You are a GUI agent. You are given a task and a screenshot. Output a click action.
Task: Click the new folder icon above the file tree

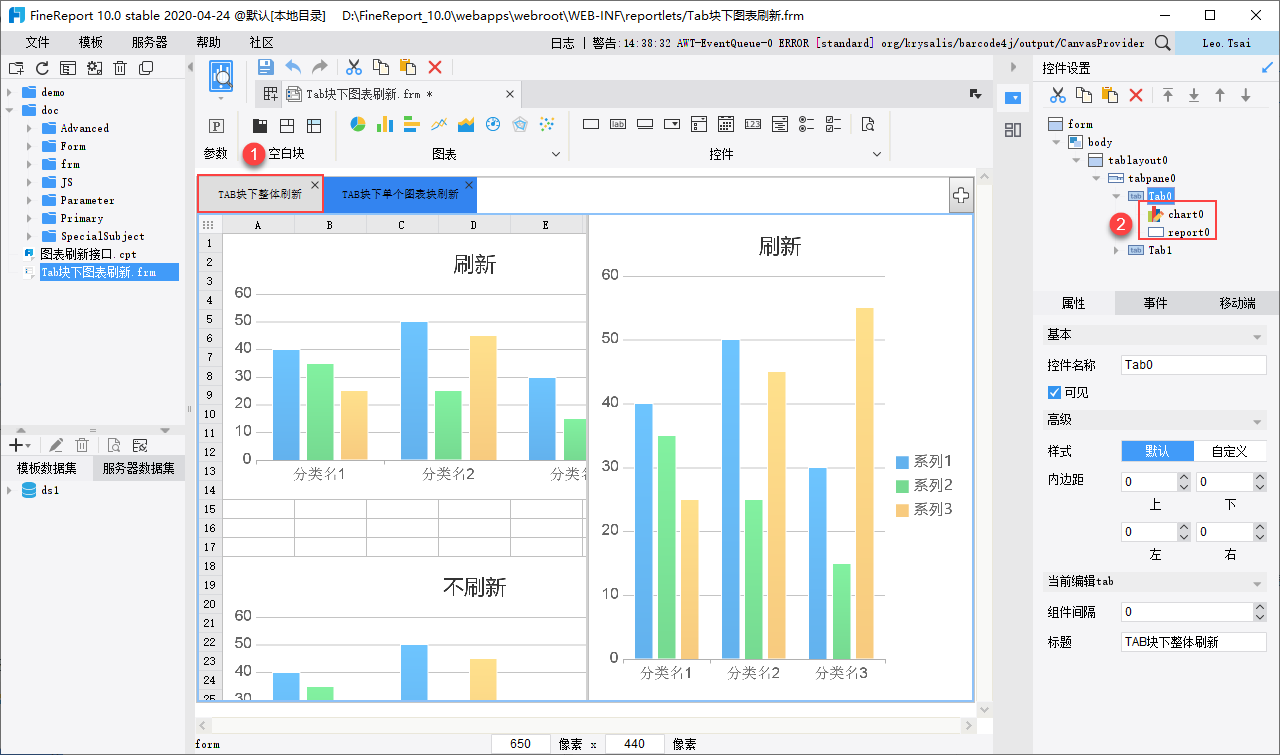coord(16,68)
